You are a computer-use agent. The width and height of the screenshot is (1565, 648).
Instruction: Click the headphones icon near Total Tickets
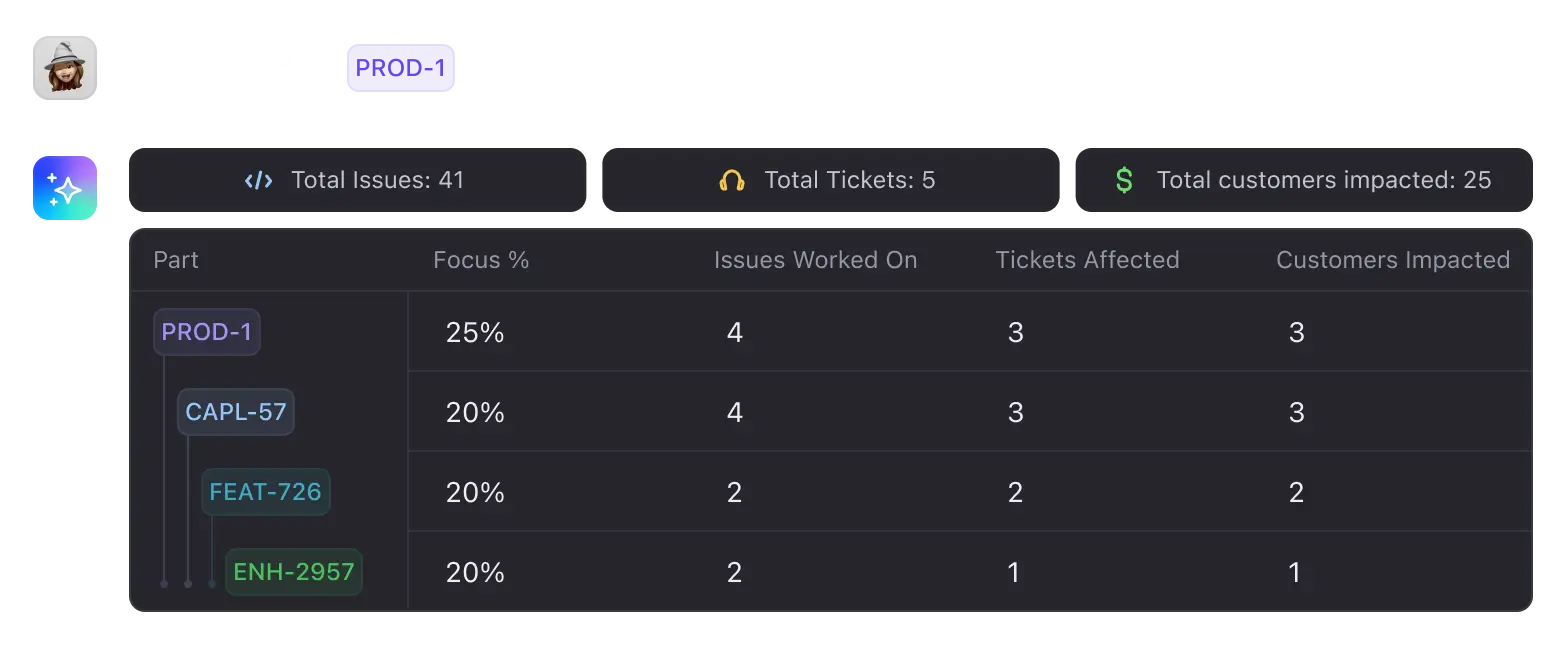[x=732, y=180]
